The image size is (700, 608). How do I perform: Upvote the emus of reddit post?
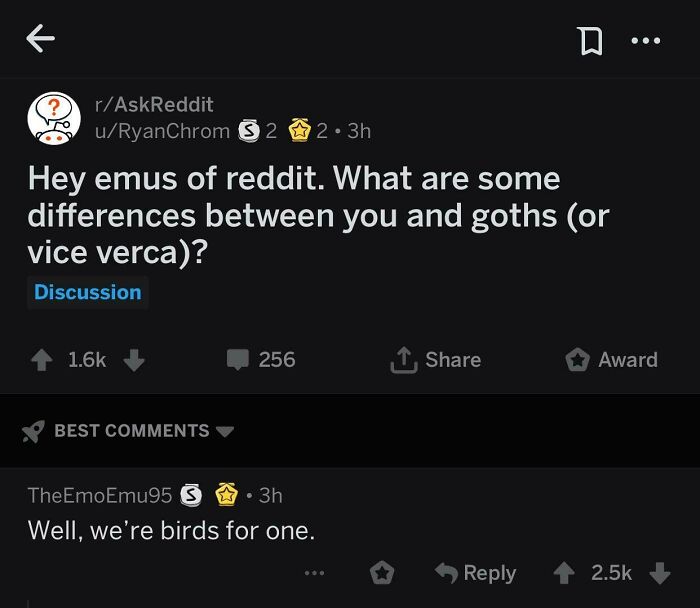click(42, 360)
